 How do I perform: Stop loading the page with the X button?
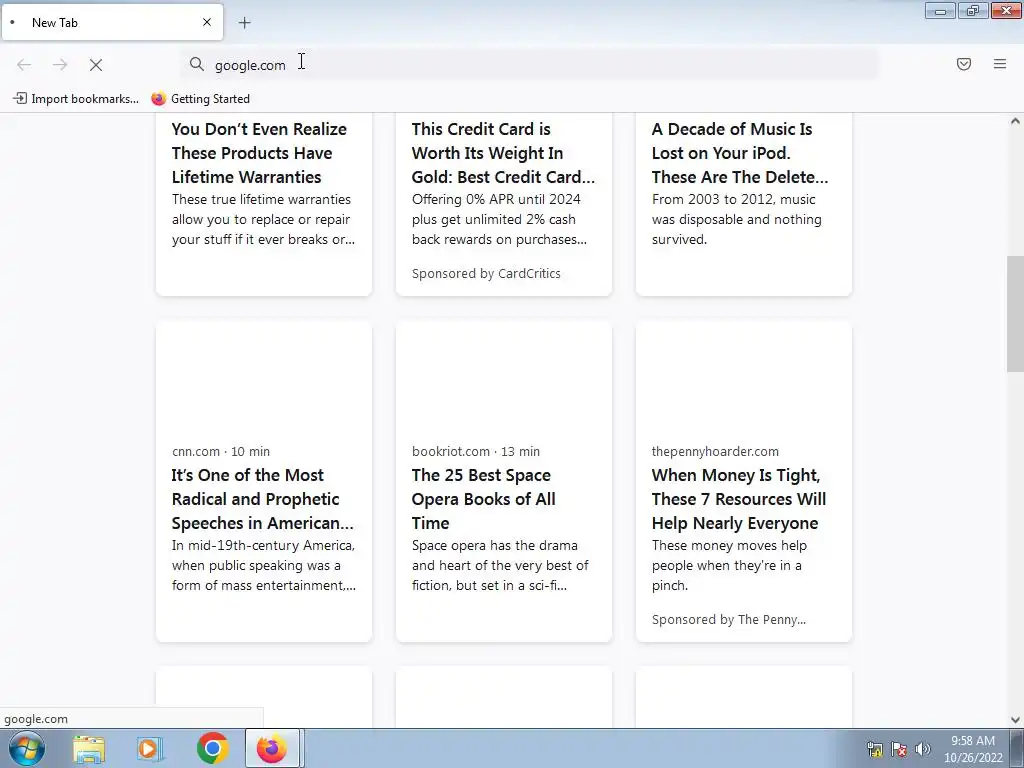click(96, 65)
